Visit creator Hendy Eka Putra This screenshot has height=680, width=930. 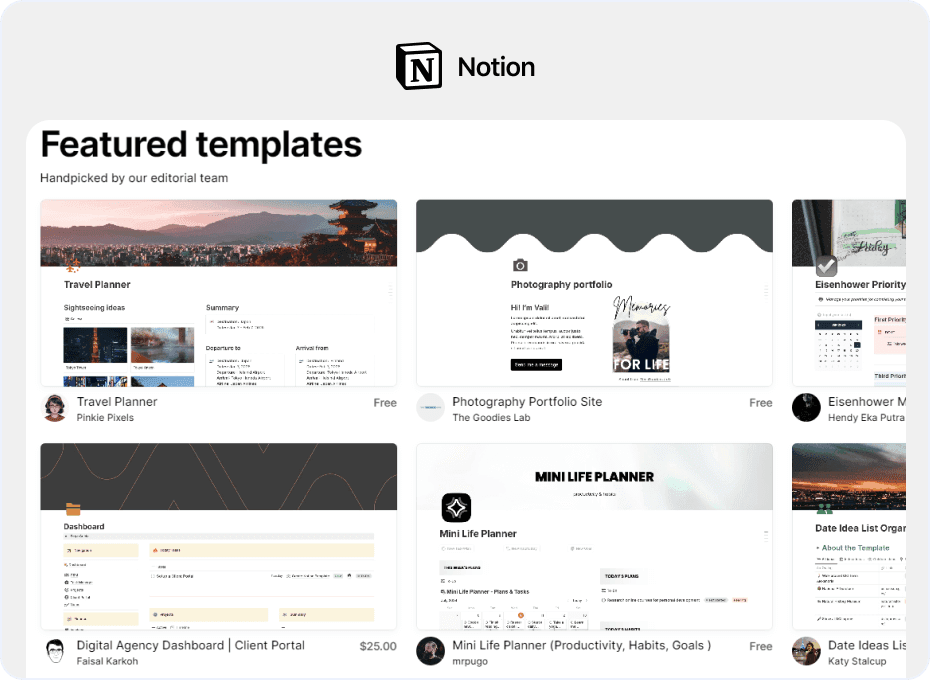866,418
